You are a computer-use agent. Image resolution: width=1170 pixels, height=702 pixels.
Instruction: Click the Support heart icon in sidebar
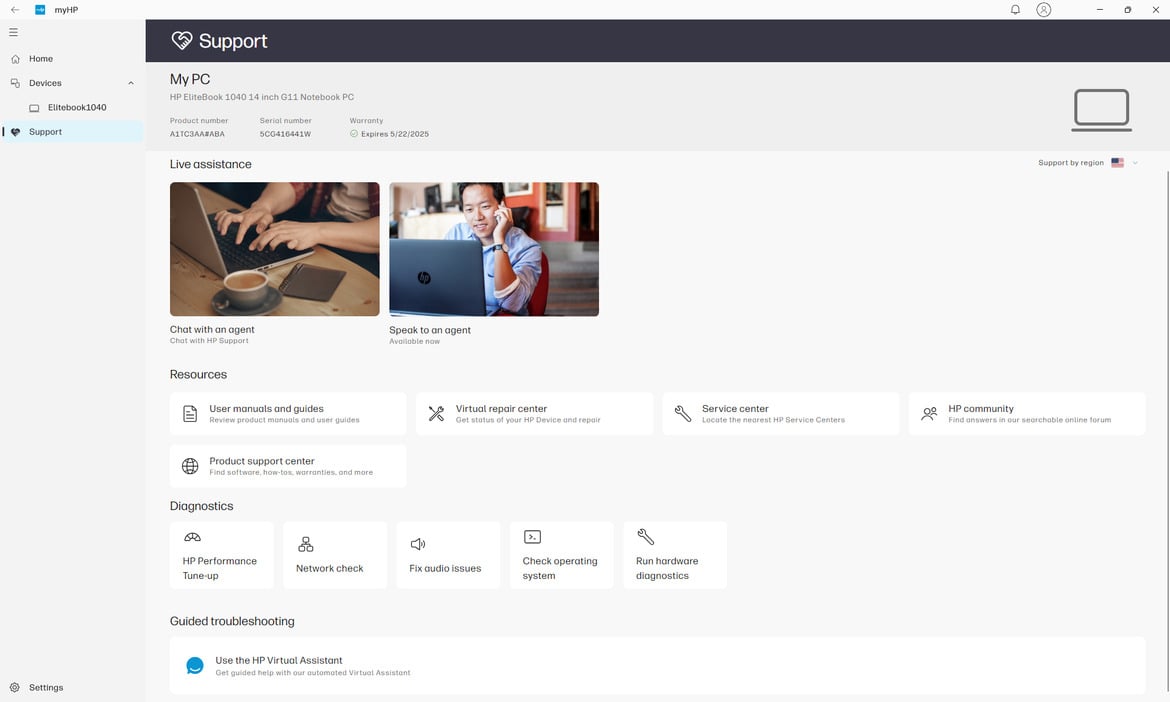tap(15, 132)
